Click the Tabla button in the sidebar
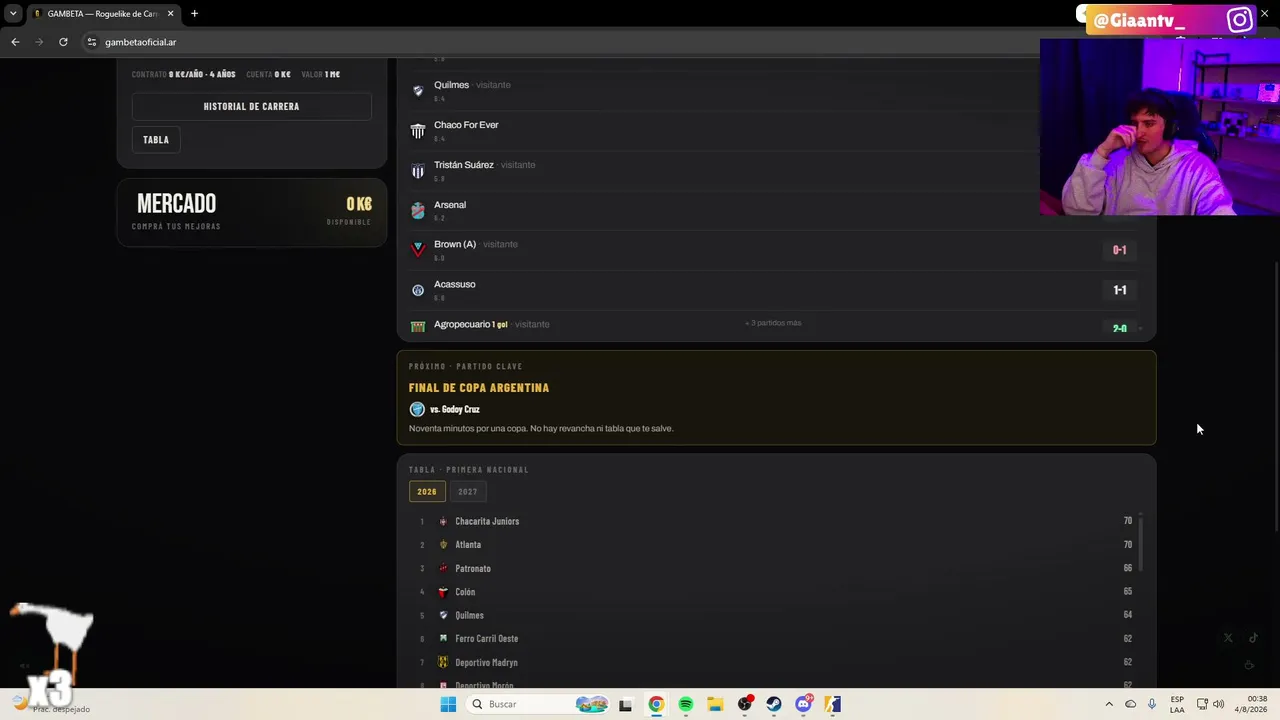The width and height of the screenshot is (1280, 720). pyautogui.click(x=156, y=140)
